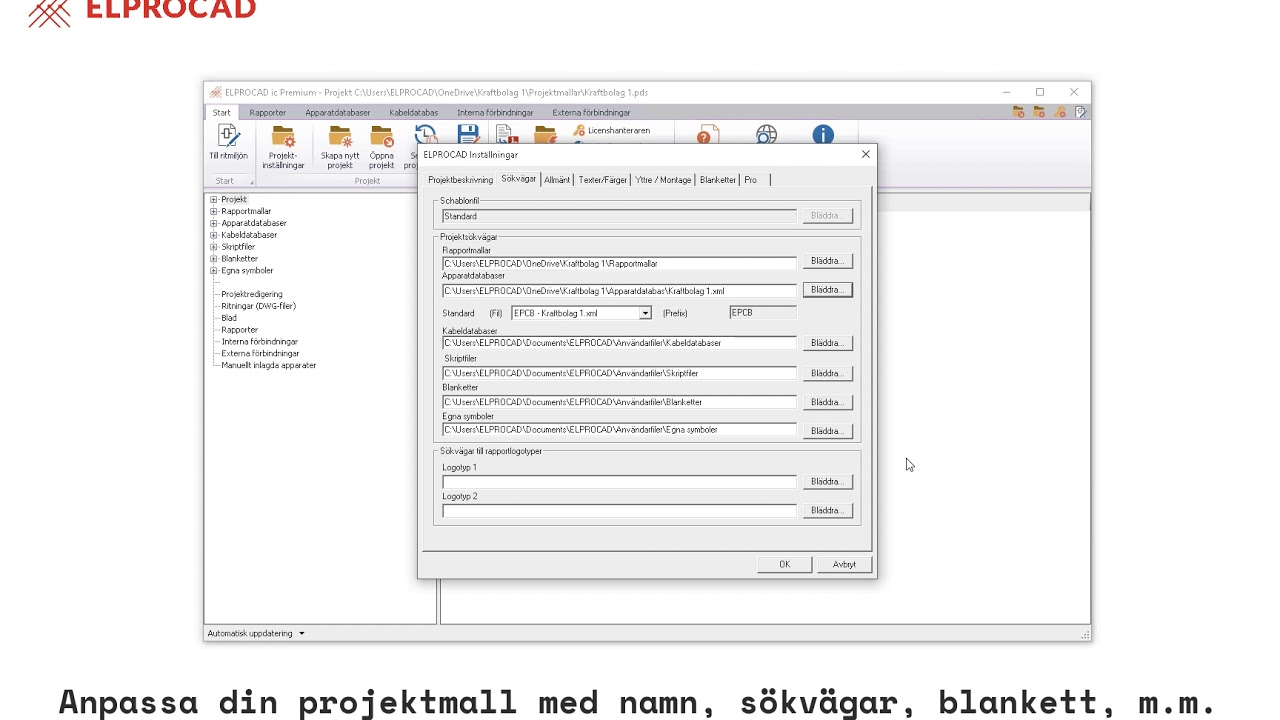Click the blue floppy disk save icon
Viewport: 1280px width, 720px height.
click(x=468, y=134)
